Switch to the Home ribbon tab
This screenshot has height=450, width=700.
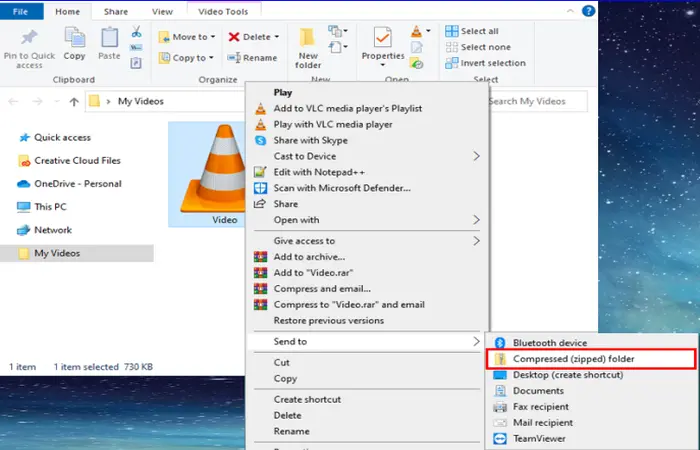[x=67, y=12]
